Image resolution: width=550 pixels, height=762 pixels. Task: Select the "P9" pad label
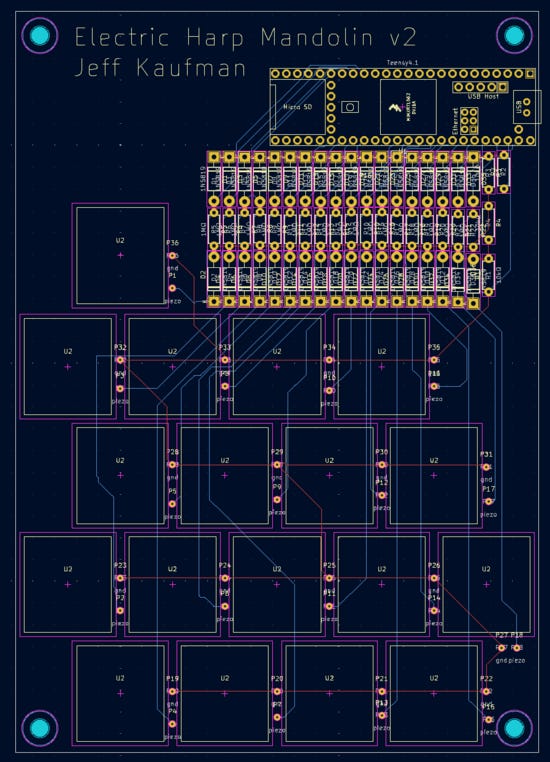click(x=277, y=486)
